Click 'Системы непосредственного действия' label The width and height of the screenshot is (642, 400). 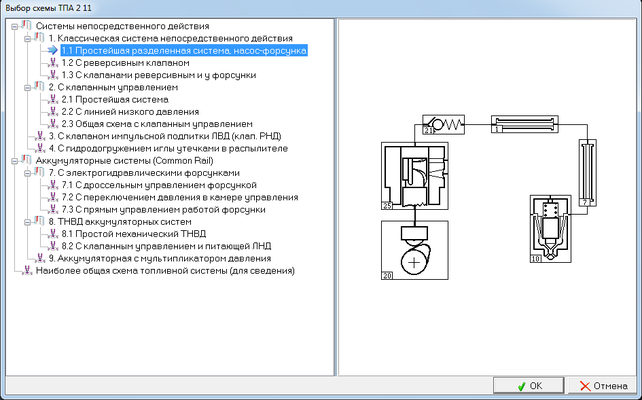[x=122, y=26]
